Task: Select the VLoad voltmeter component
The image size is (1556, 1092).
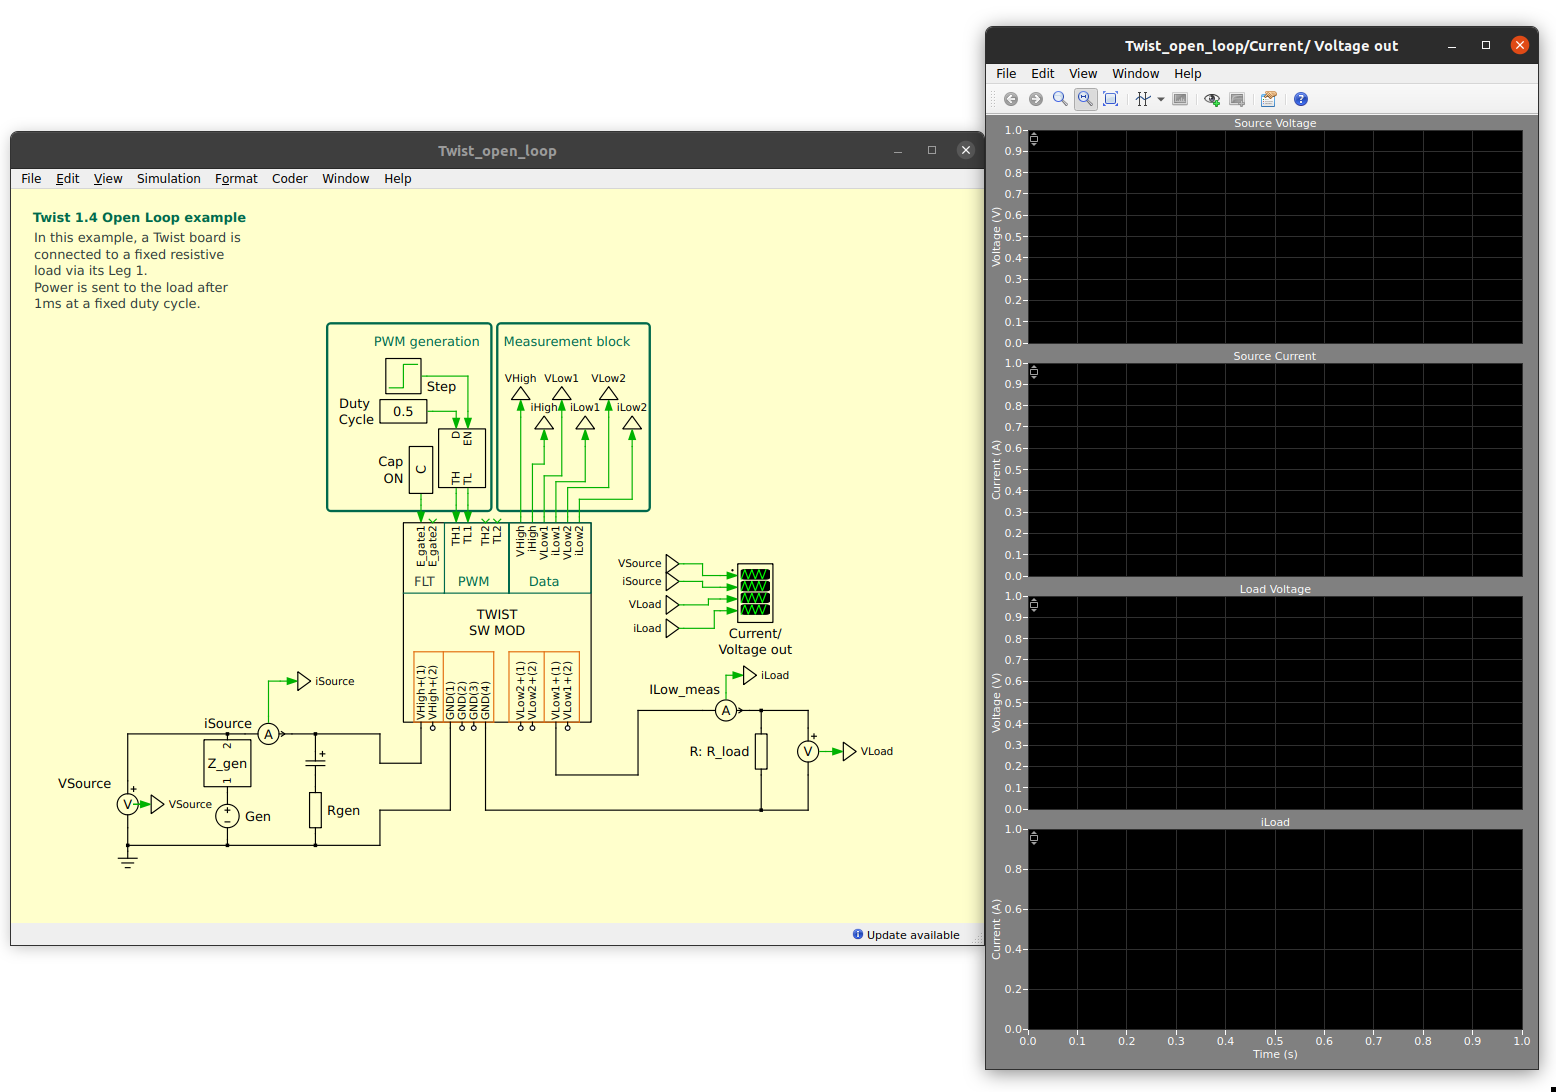Action: click(x=808, y=751)
